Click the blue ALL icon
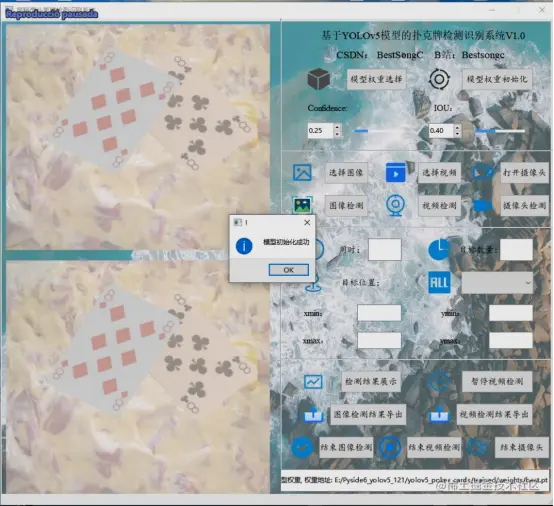 pos(439,282)
